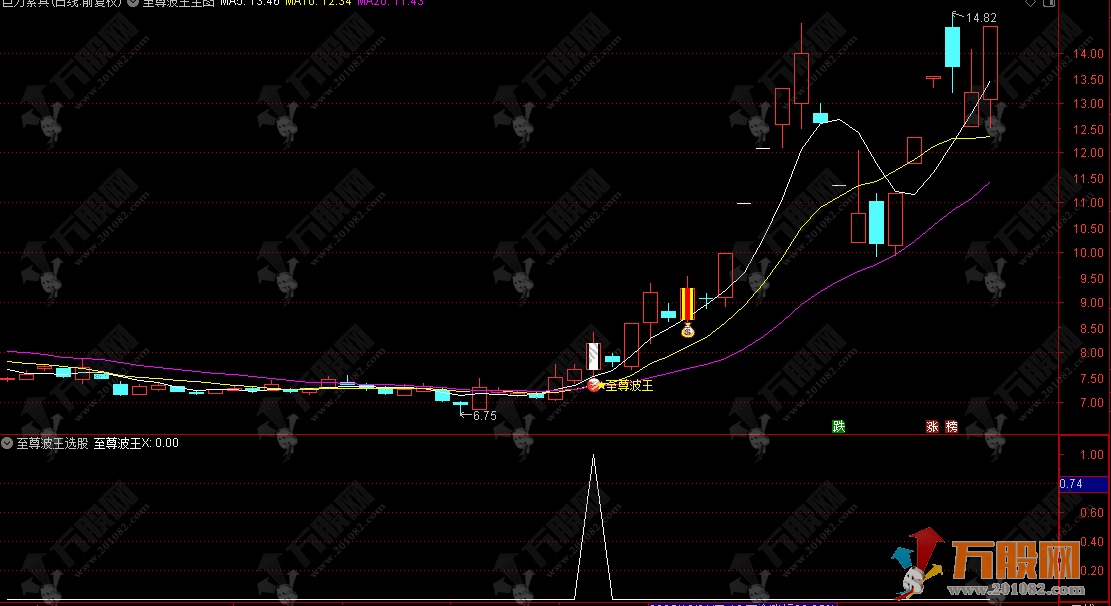This screenshot has height=606, width=1111.
Task: Click the red 榜 tag
Action: point(952,426)
